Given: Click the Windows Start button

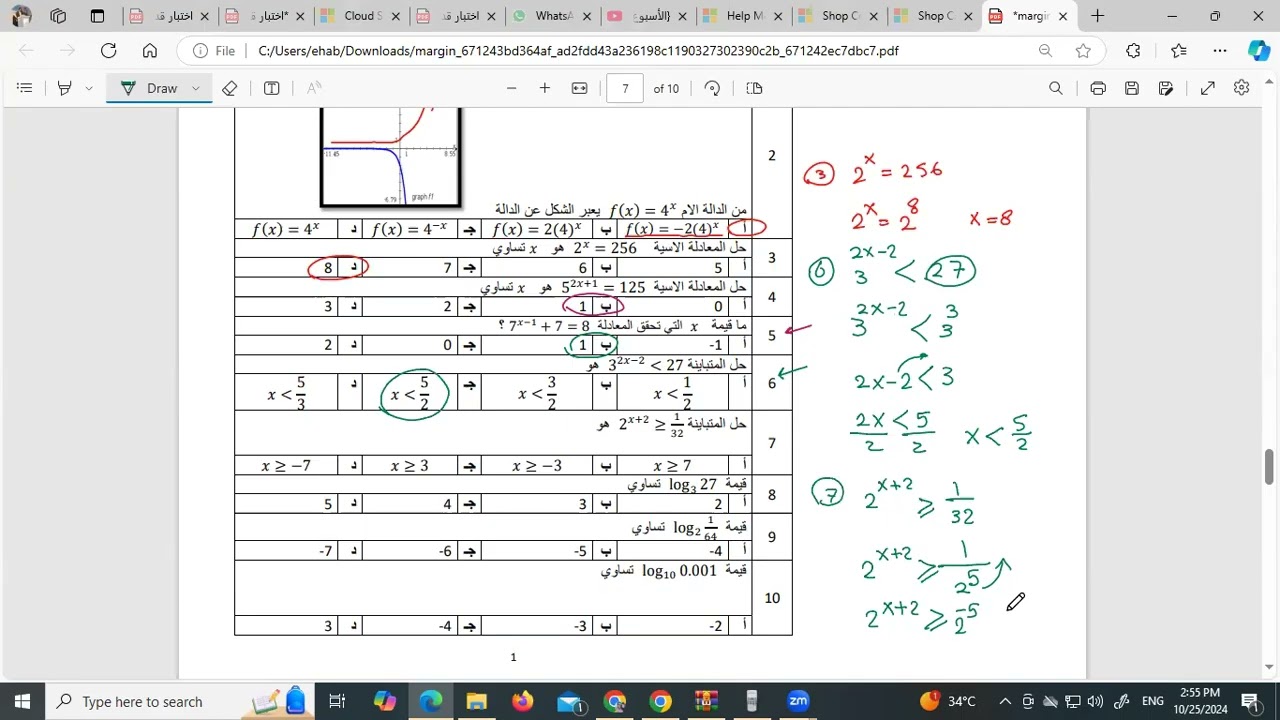Looking at the screenshot, I should click(x=21, y=701).
